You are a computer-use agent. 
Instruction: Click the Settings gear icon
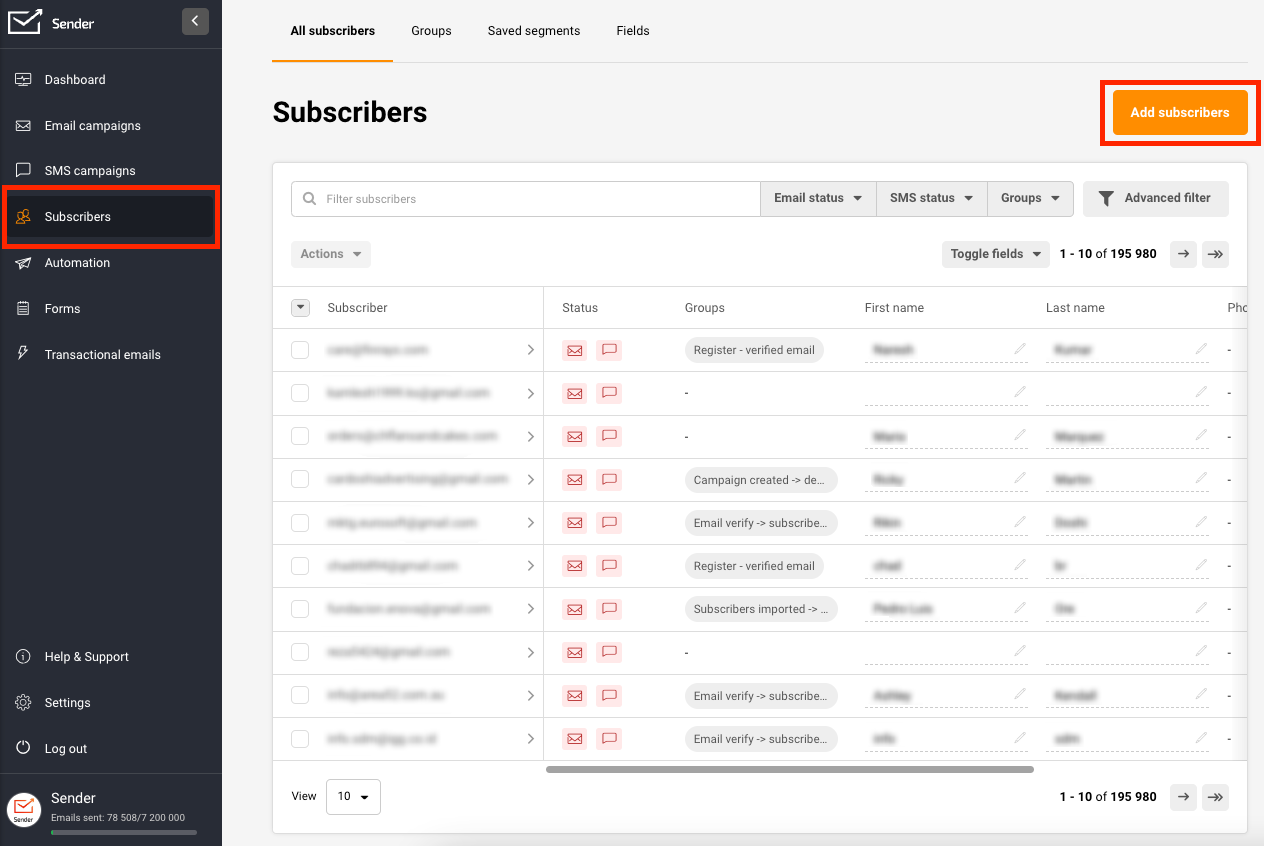click(x=23, y=703)
